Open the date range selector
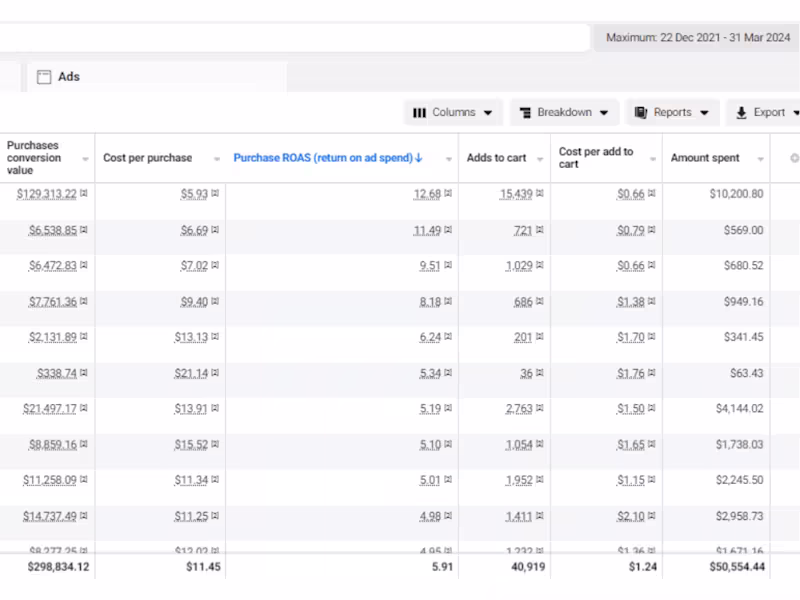800x600 pixels. [x=697, y=38]
